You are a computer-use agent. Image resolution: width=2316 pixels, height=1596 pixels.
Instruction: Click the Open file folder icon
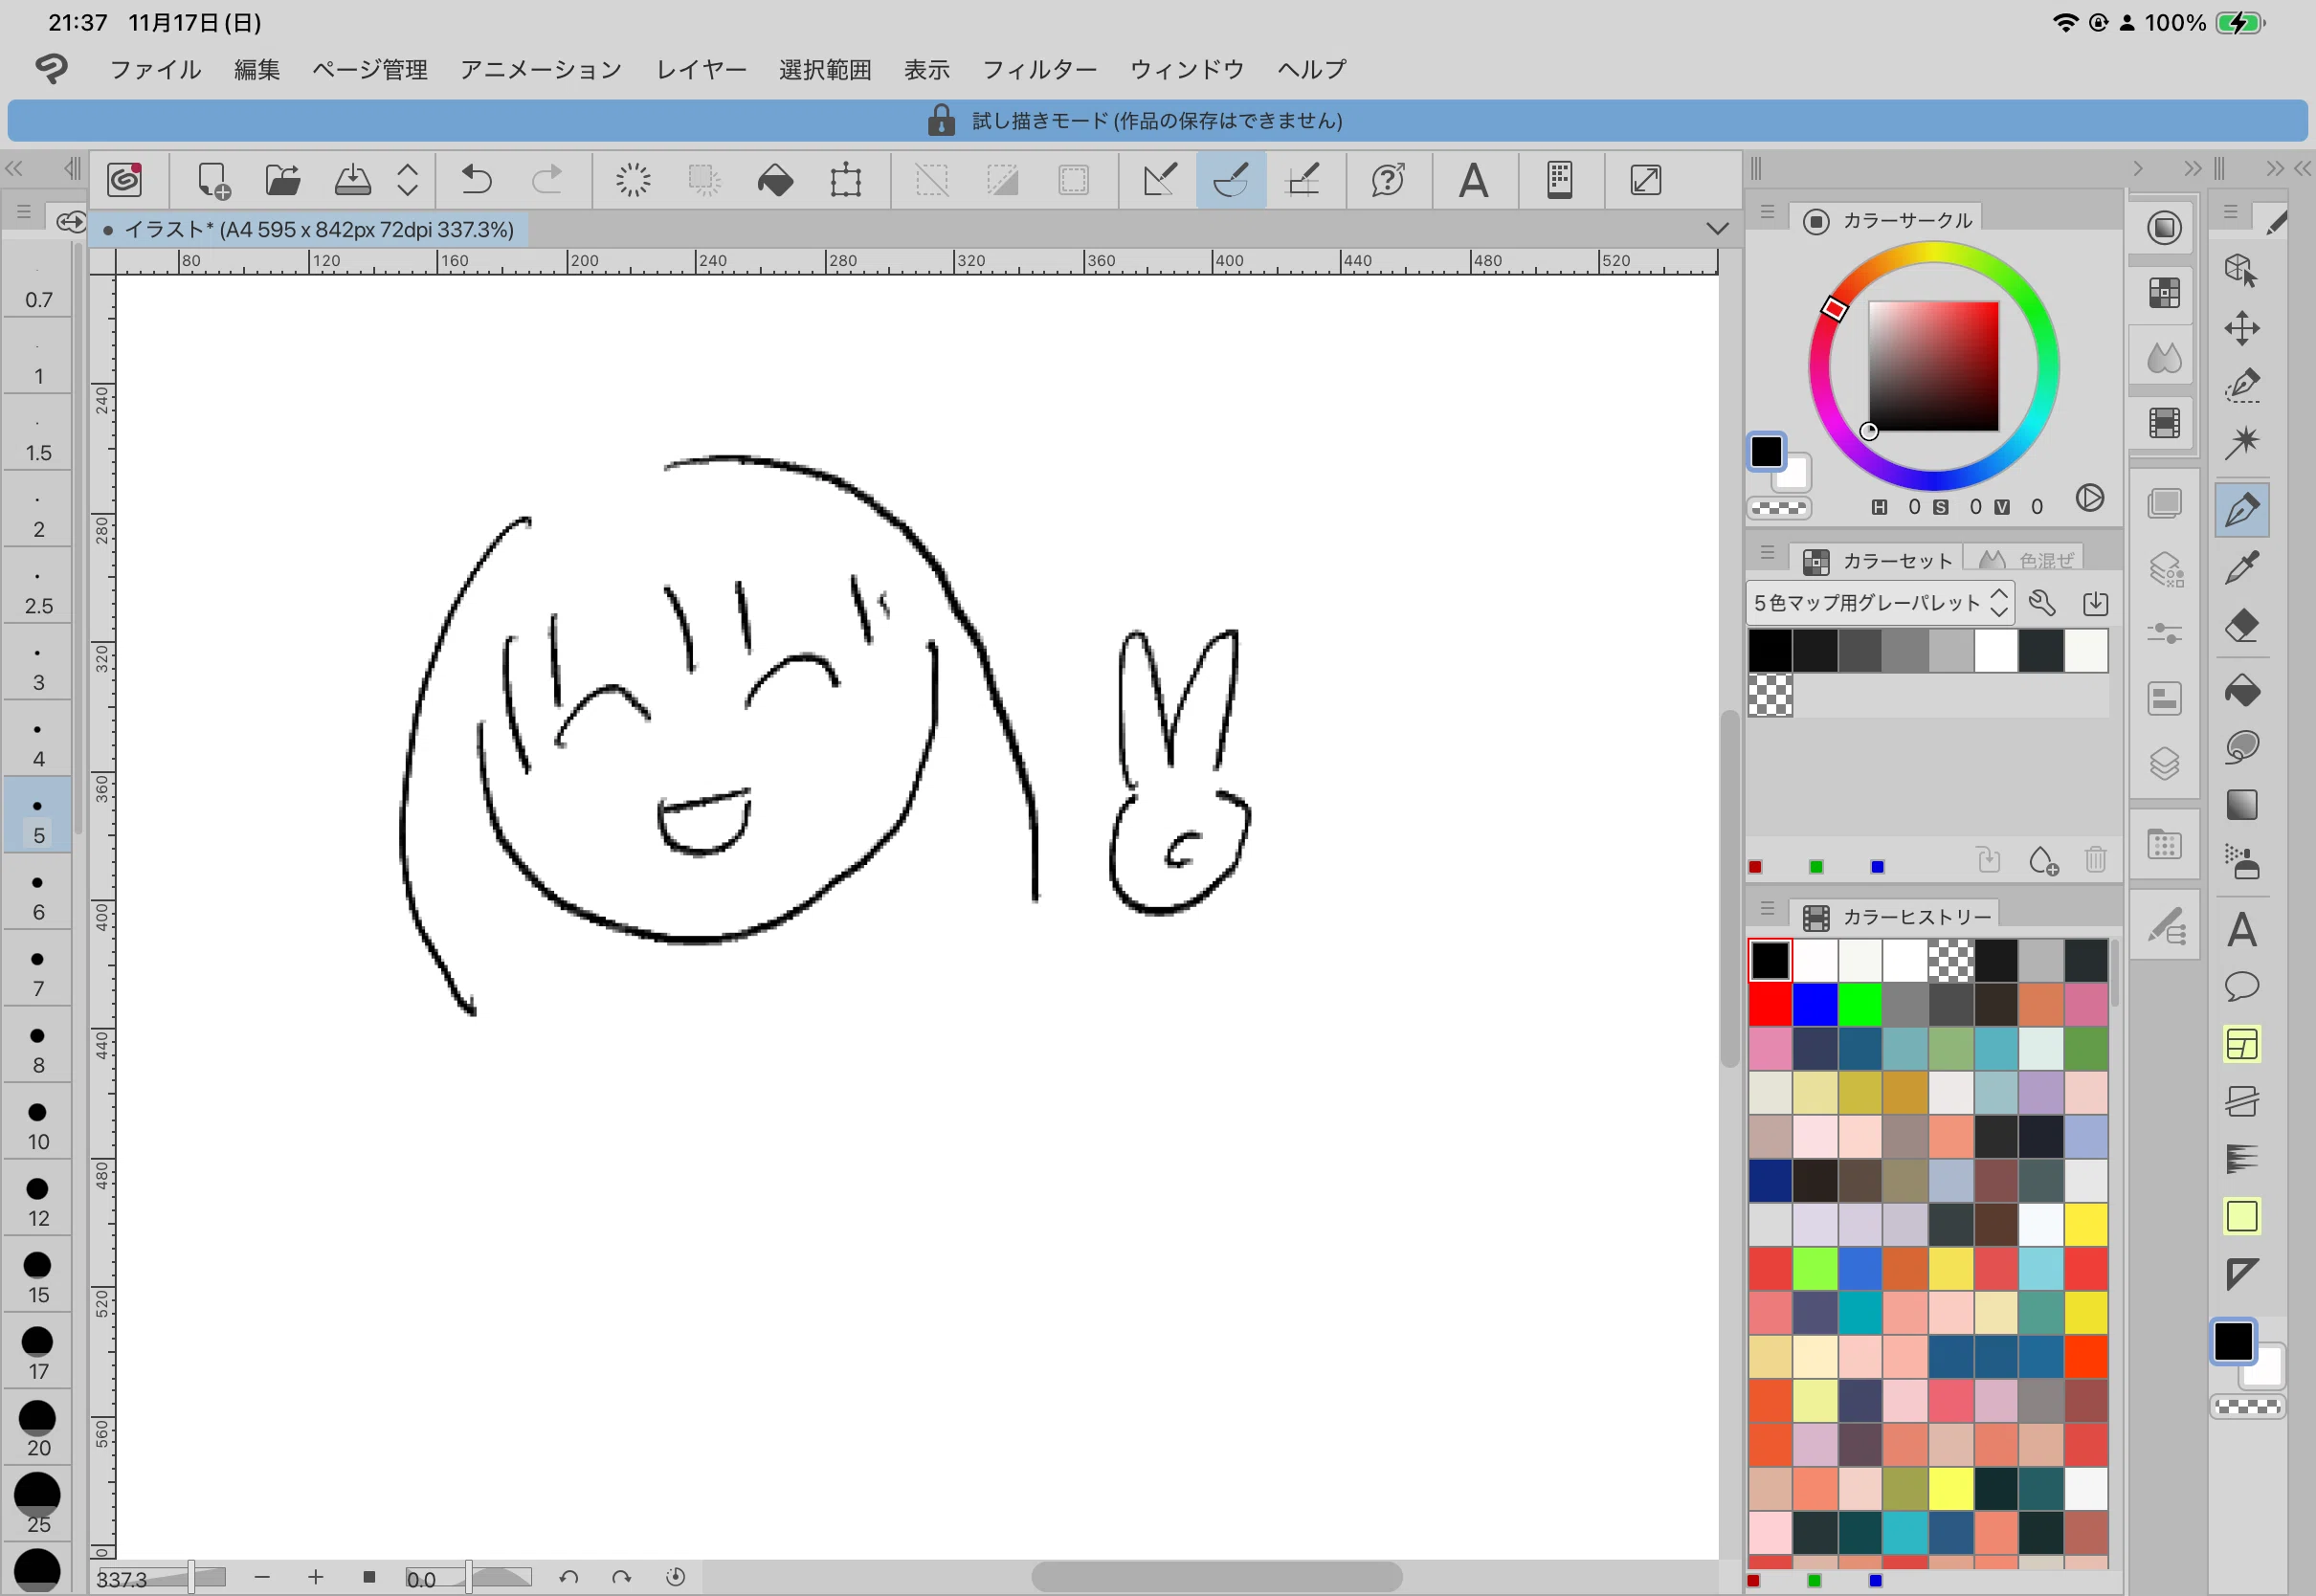283,181
